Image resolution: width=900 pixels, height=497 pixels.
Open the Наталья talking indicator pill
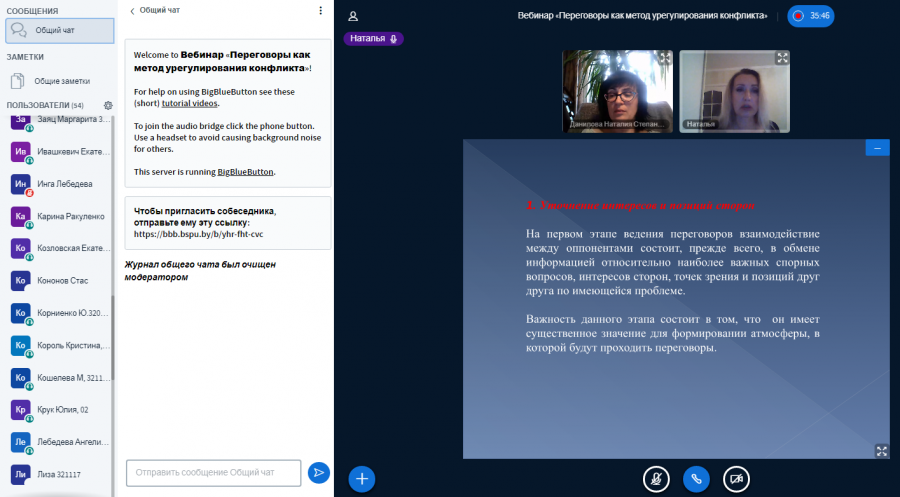coord(374,38)
